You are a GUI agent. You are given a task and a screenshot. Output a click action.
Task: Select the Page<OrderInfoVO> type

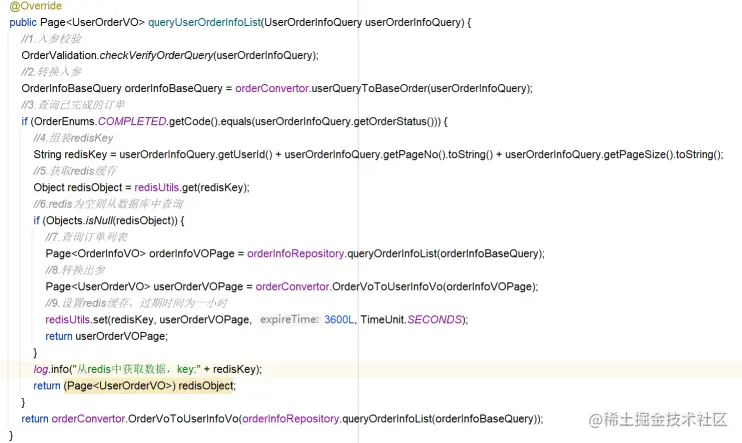coord(96,254)
